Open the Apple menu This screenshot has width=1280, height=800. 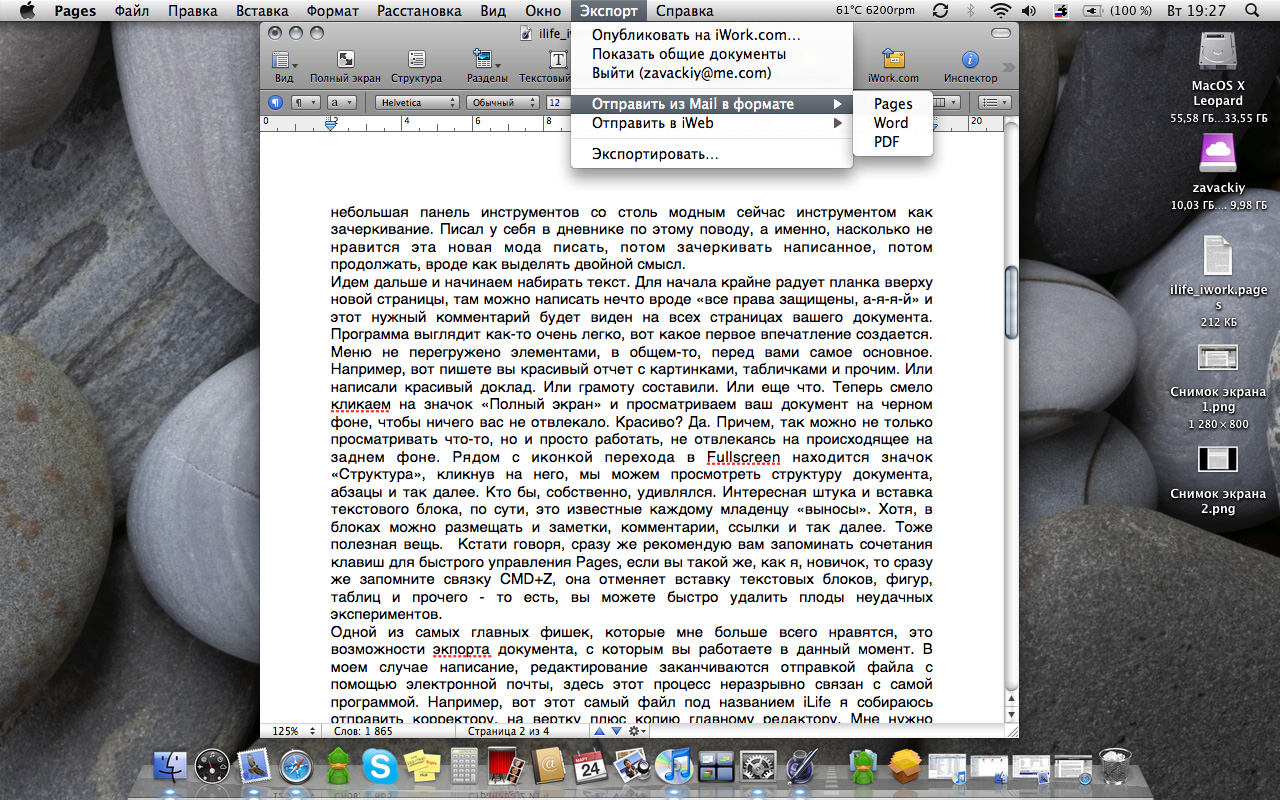(27, 11)
